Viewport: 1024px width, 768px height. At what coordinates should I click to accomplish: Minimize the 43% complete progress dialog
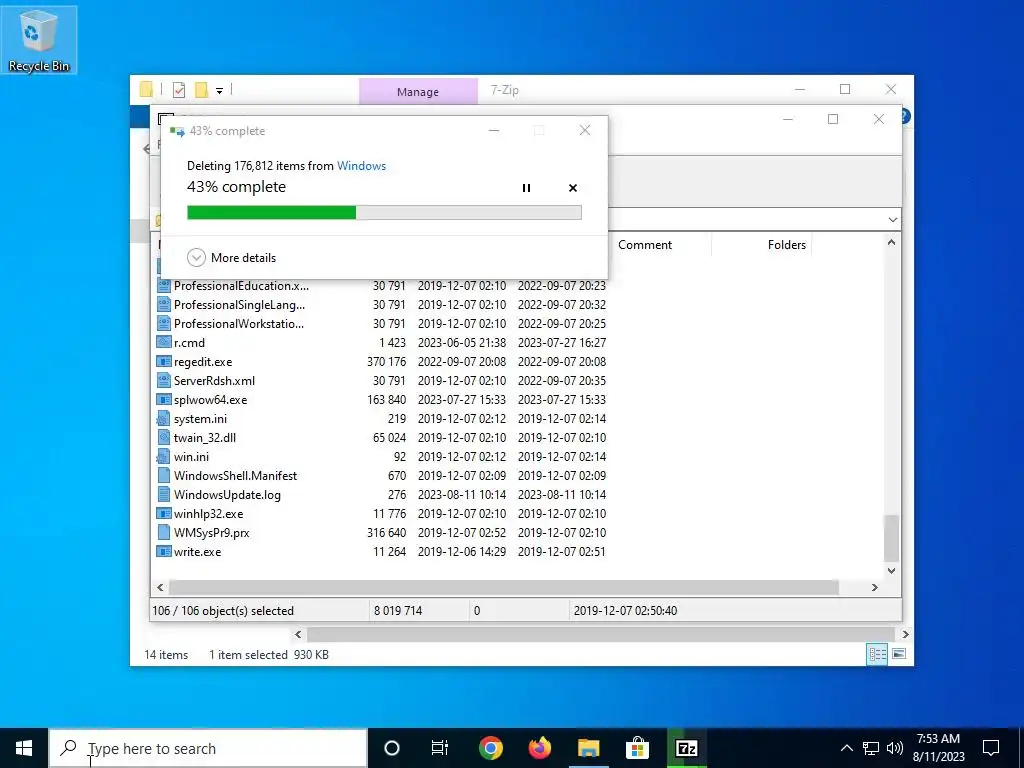coord(494,131)
